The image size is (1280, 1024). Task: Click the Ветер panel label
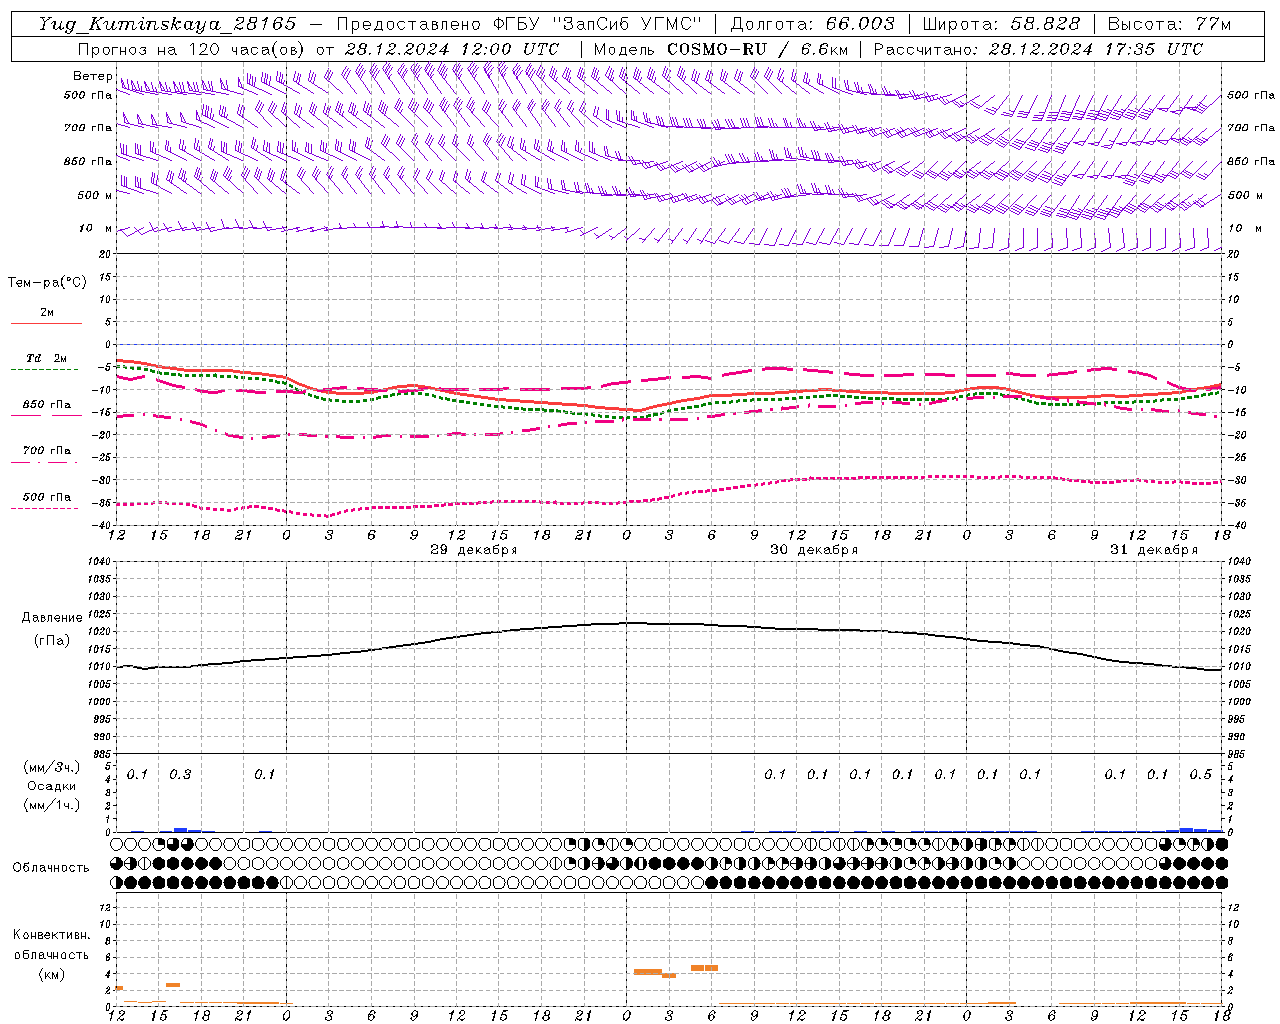click(92, 76)
